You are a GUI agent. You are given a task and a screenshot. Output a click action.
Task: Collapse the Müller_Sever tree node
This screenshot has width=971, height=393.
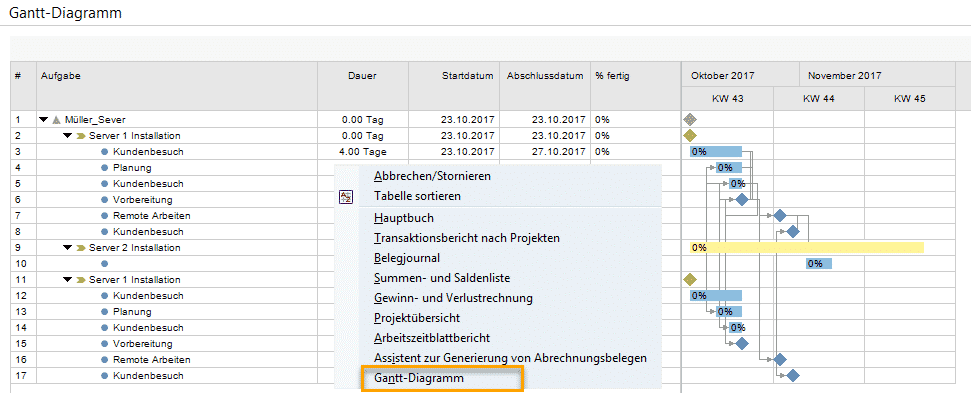pyautogui.click(x=43, y=119)
